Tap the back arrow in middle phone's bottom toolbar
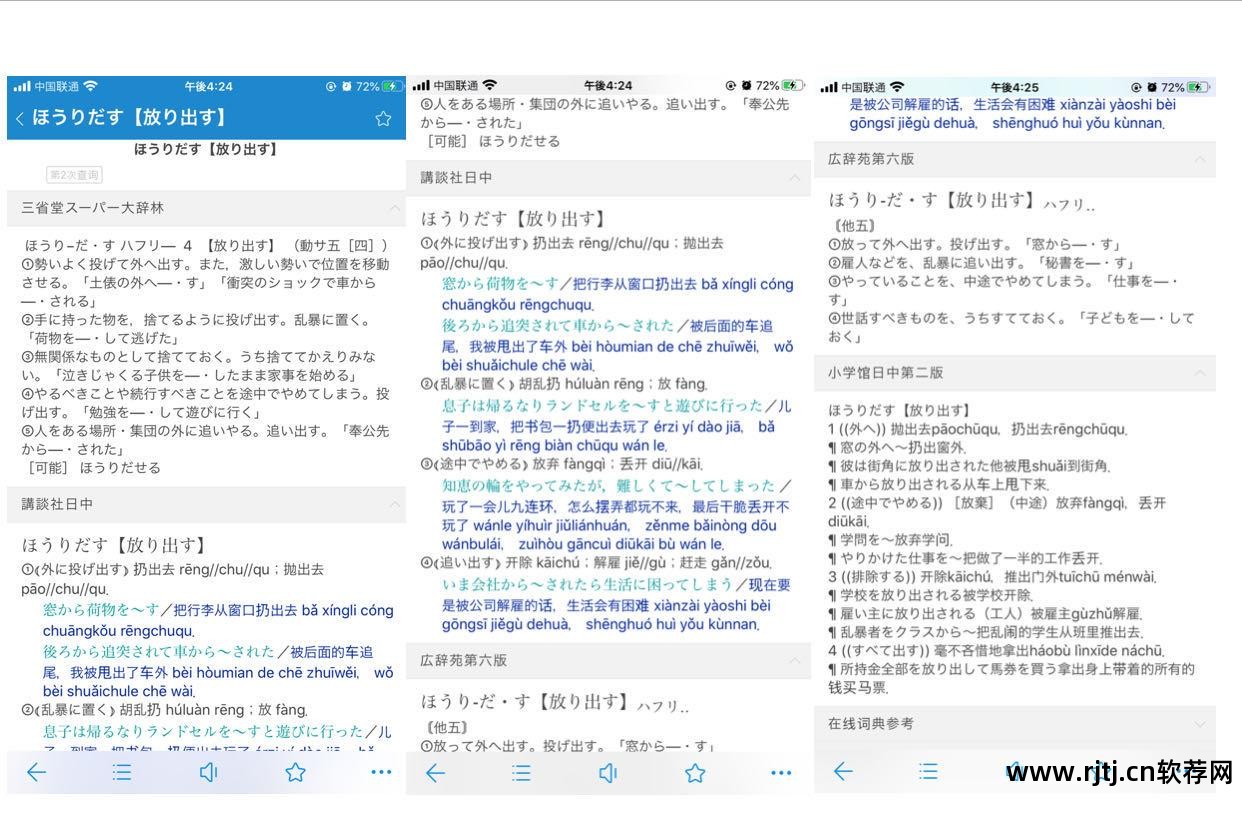The image size is (1242, 818). tap(435, 772)
